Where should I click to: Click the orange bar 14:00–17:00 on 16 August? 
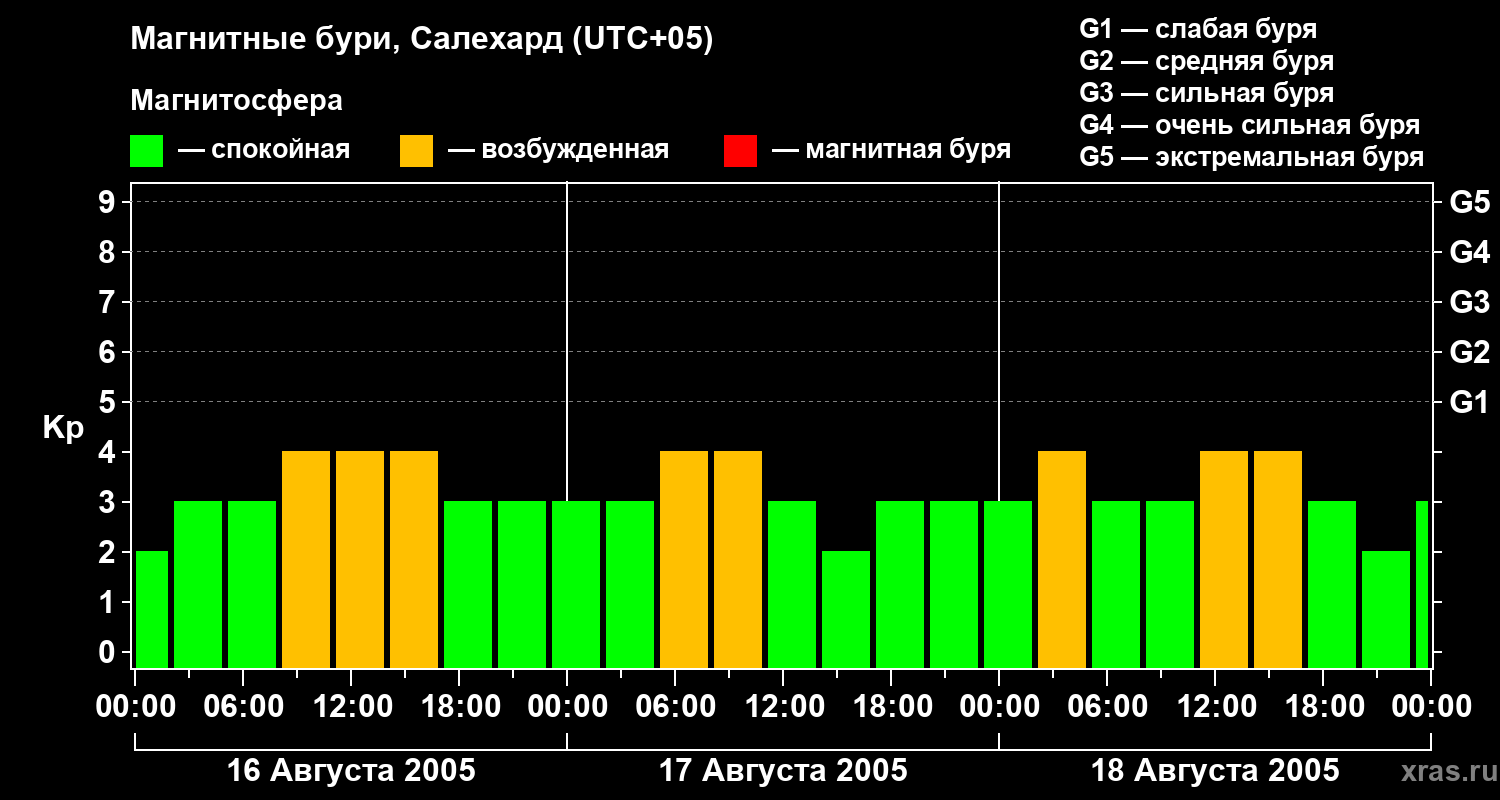(414, 559)
